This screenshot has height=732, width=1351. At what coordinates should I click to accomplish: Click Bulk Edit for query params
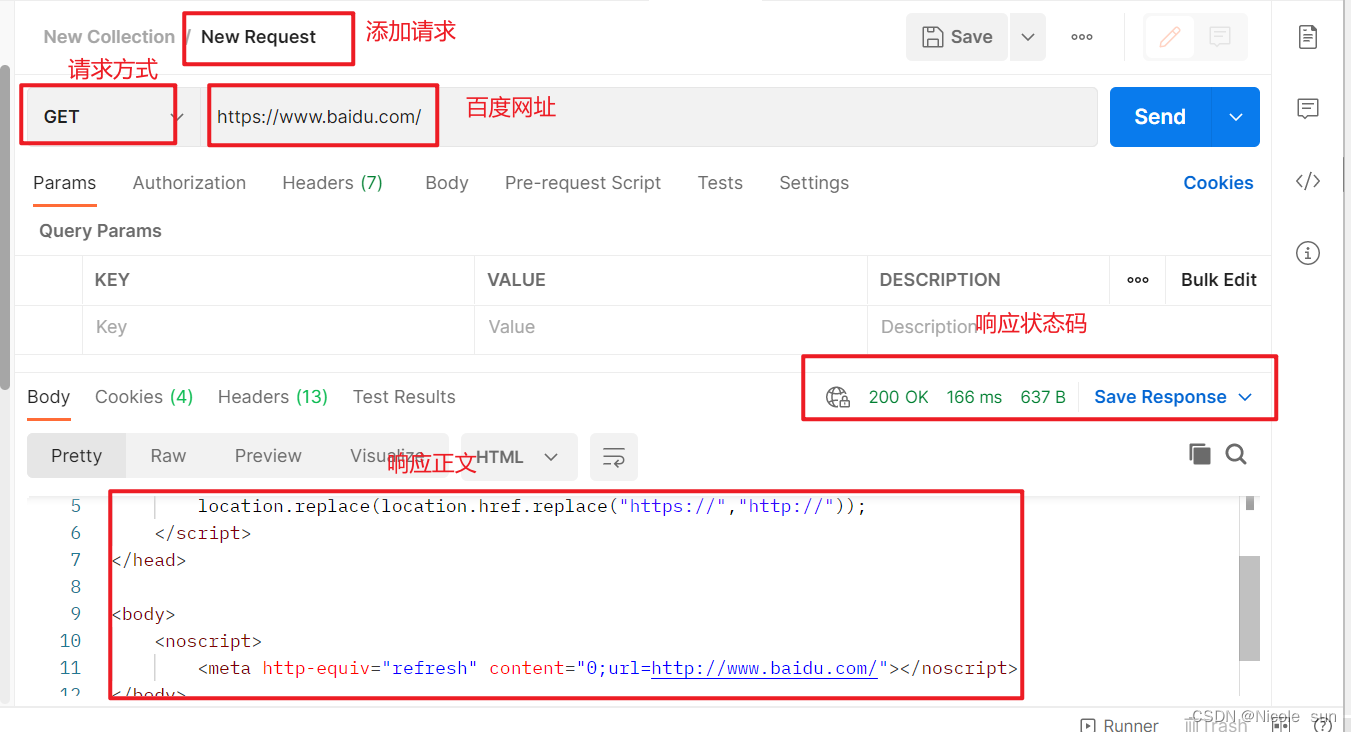[x=1219, y=280]
